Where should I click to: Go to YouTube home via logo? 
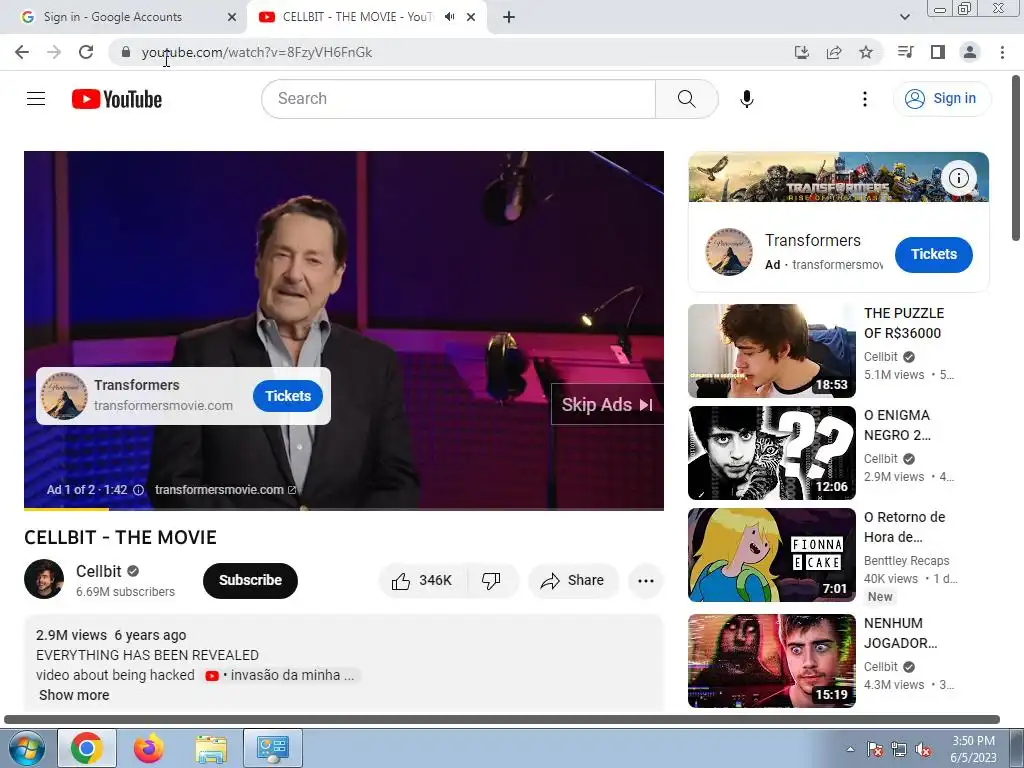pos(117,99)
